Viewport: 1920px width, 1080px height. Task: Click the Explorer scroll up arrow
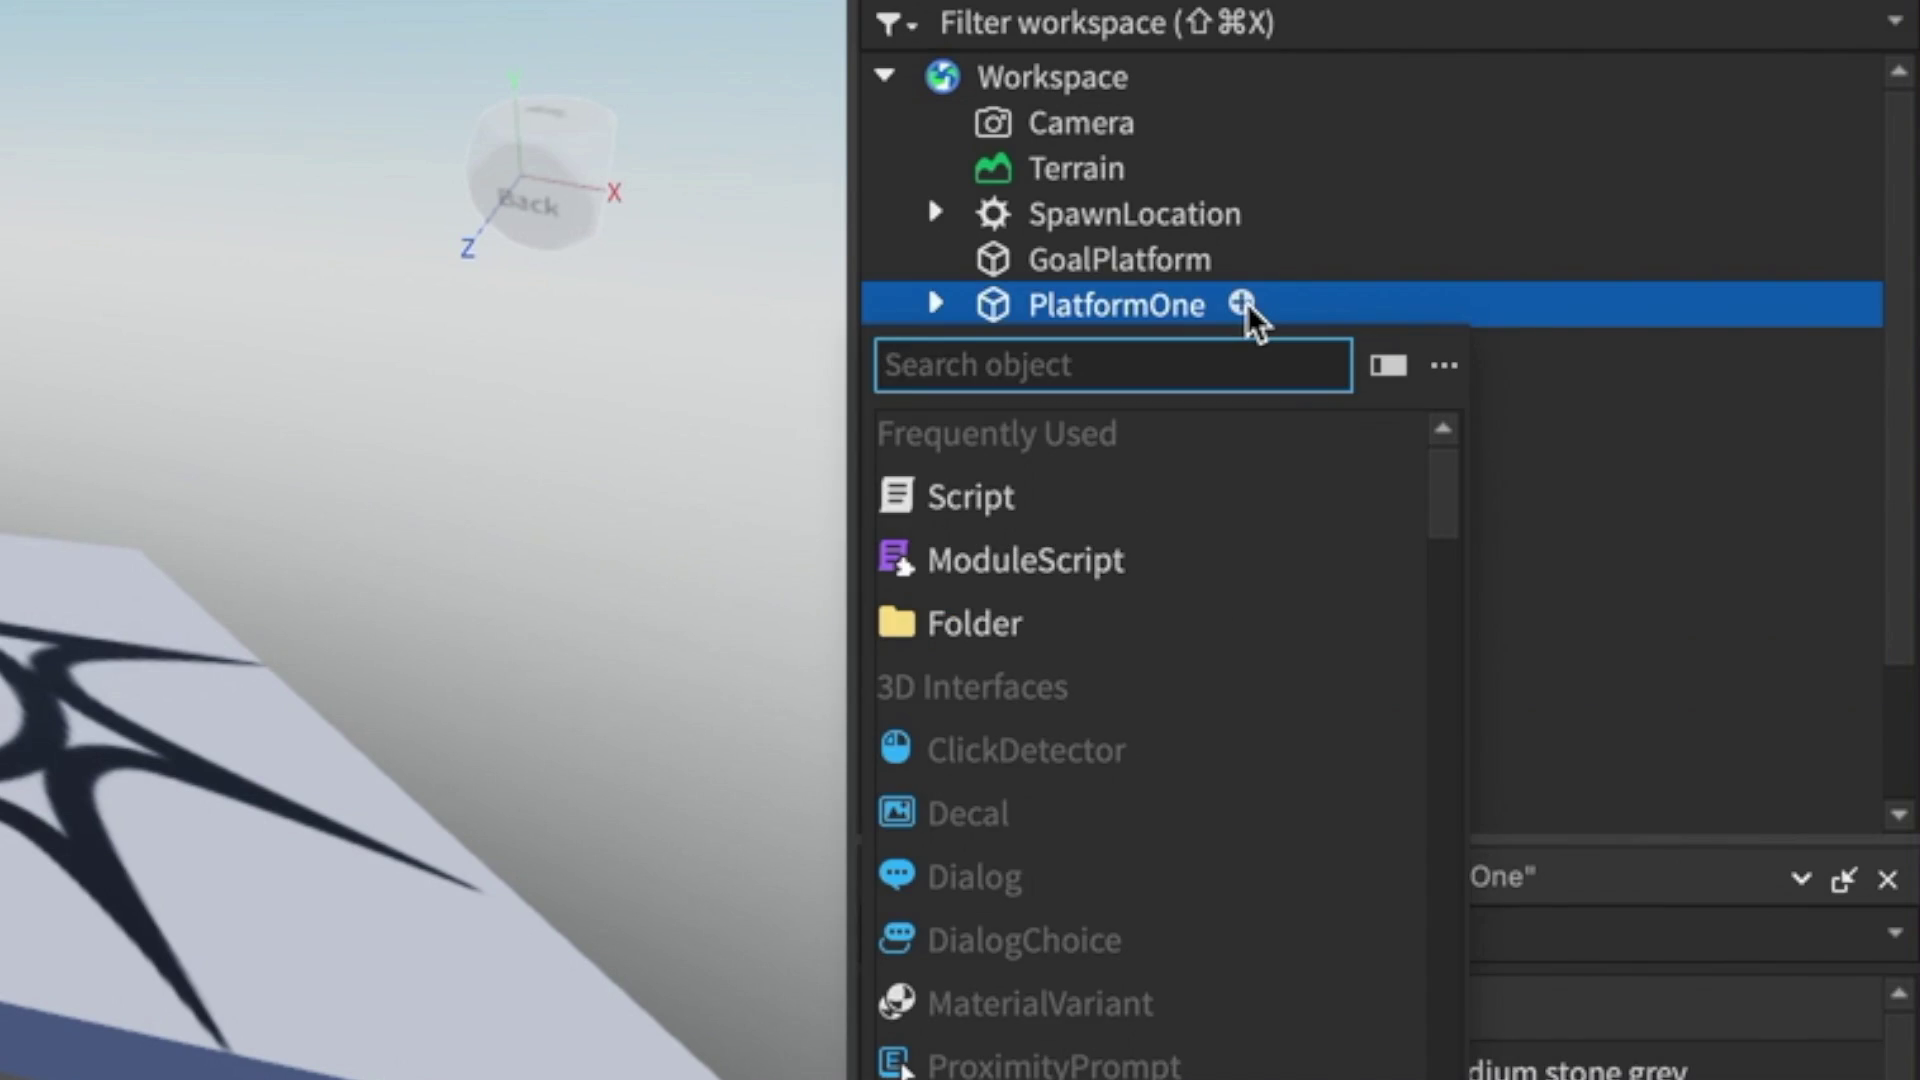click(x=1898, y=71)
